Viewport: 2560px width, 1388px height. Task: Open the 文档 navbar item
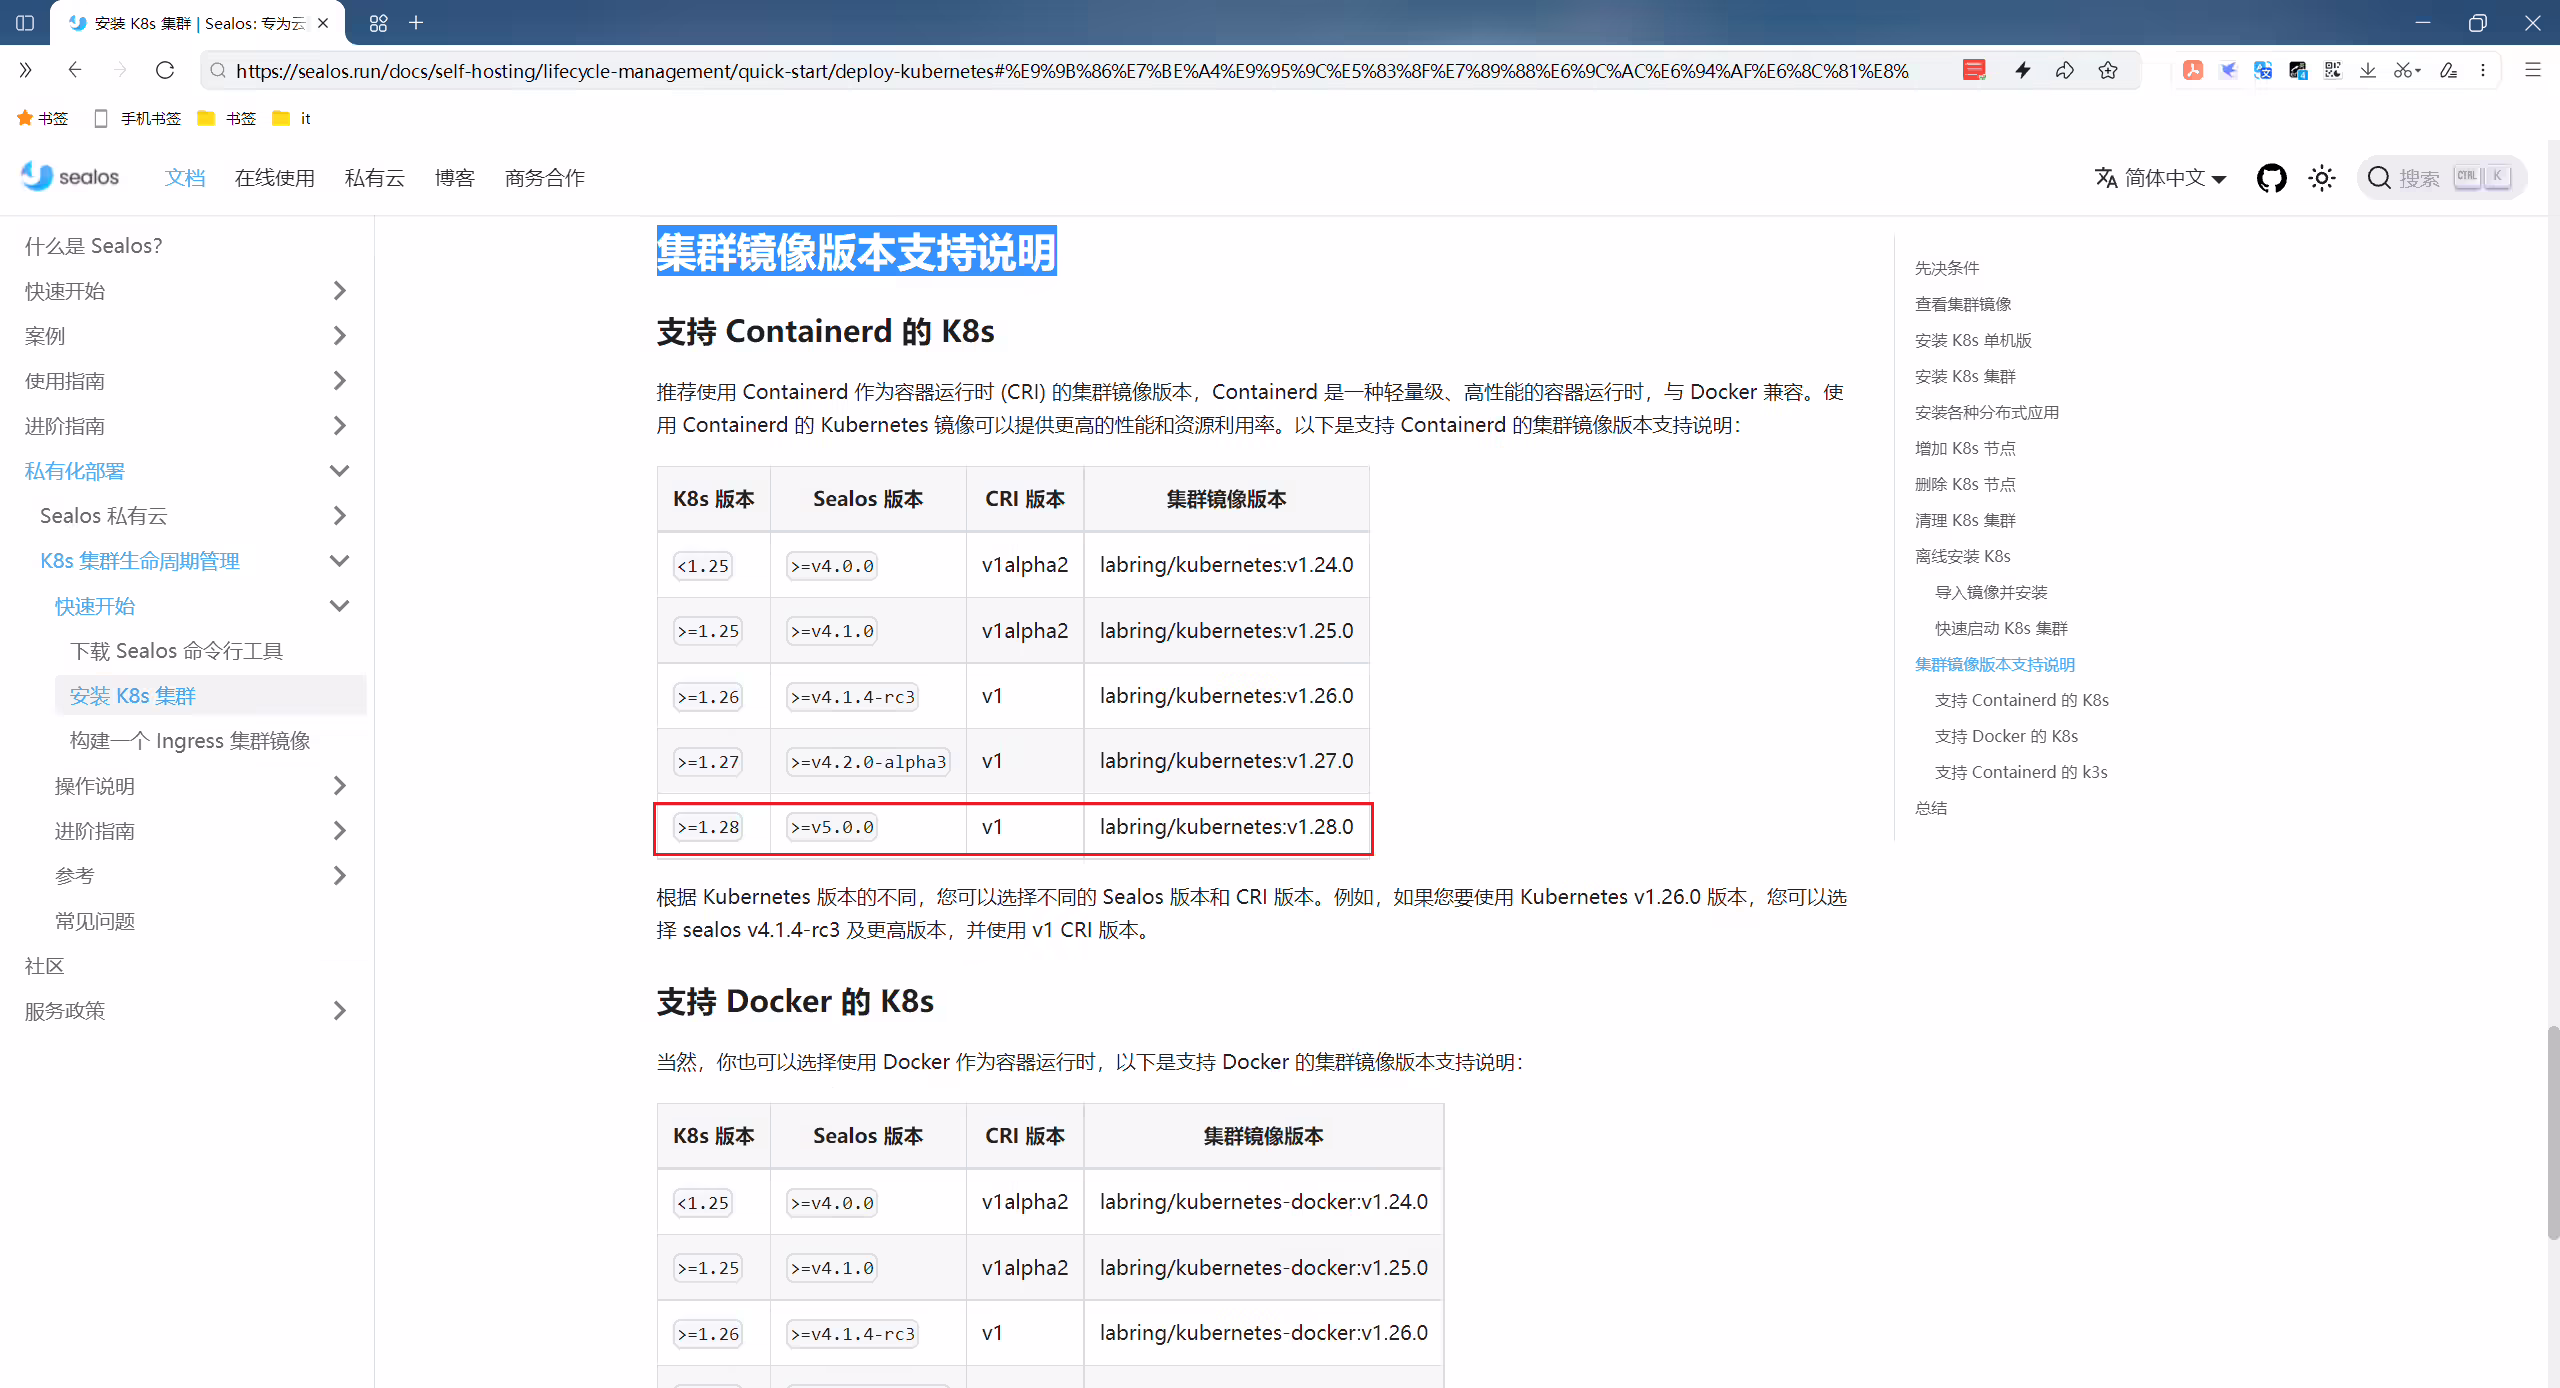185,178
